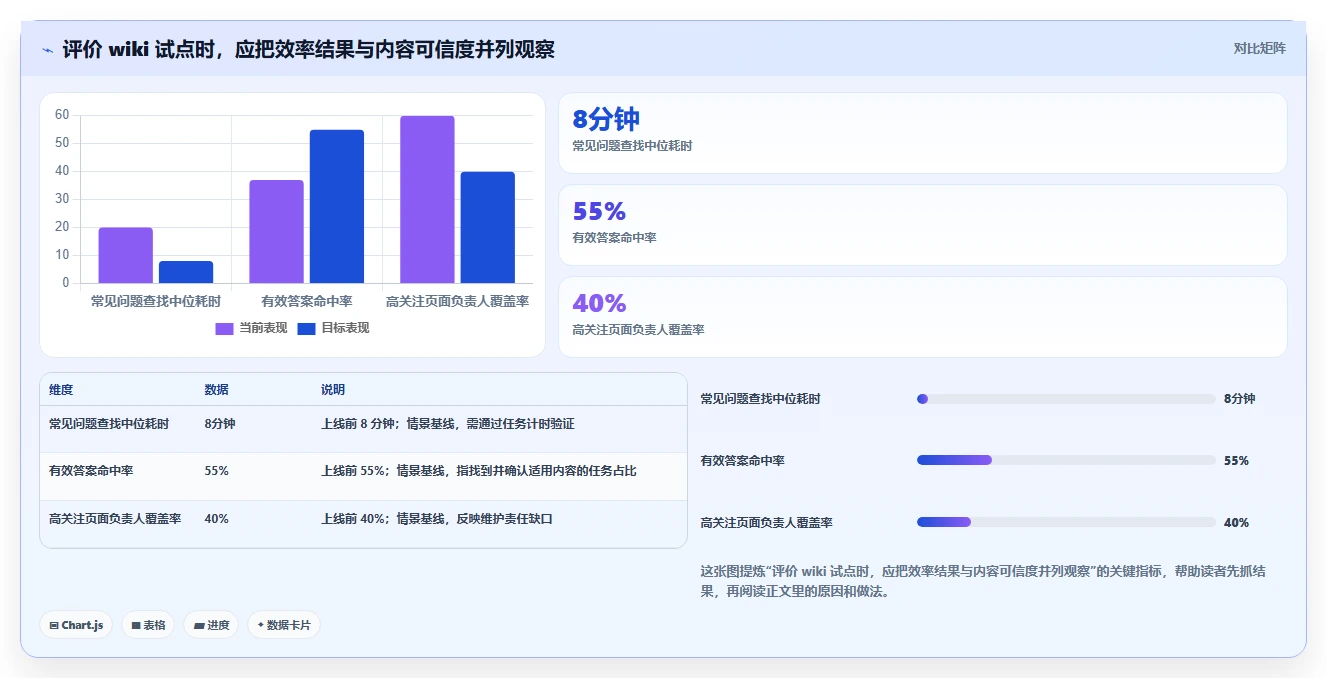Click the 8分钟 value beside progress bar
This screenshot has width=1327, height=678.
click(1240, 399)
